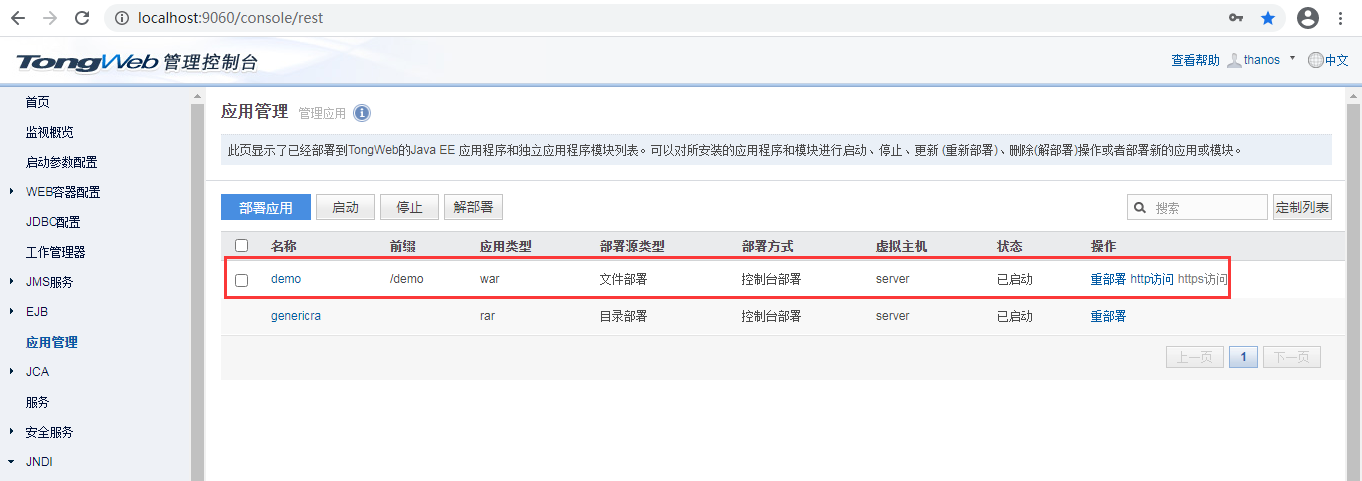Click the /demo prefix cell
The height and width of the screenshot is (481, 1362).
(407, 279)
